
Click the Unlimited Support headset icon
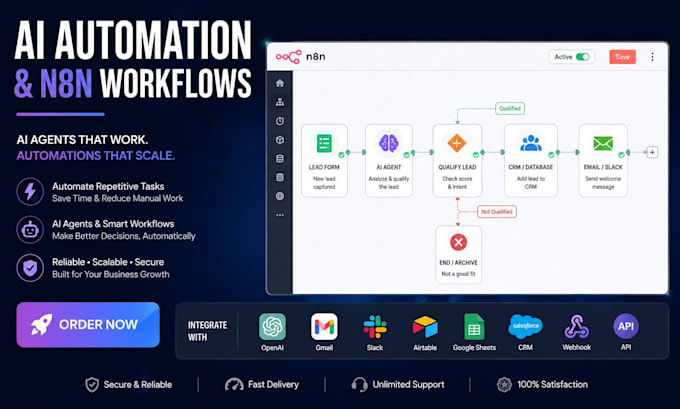coord(360,385)
